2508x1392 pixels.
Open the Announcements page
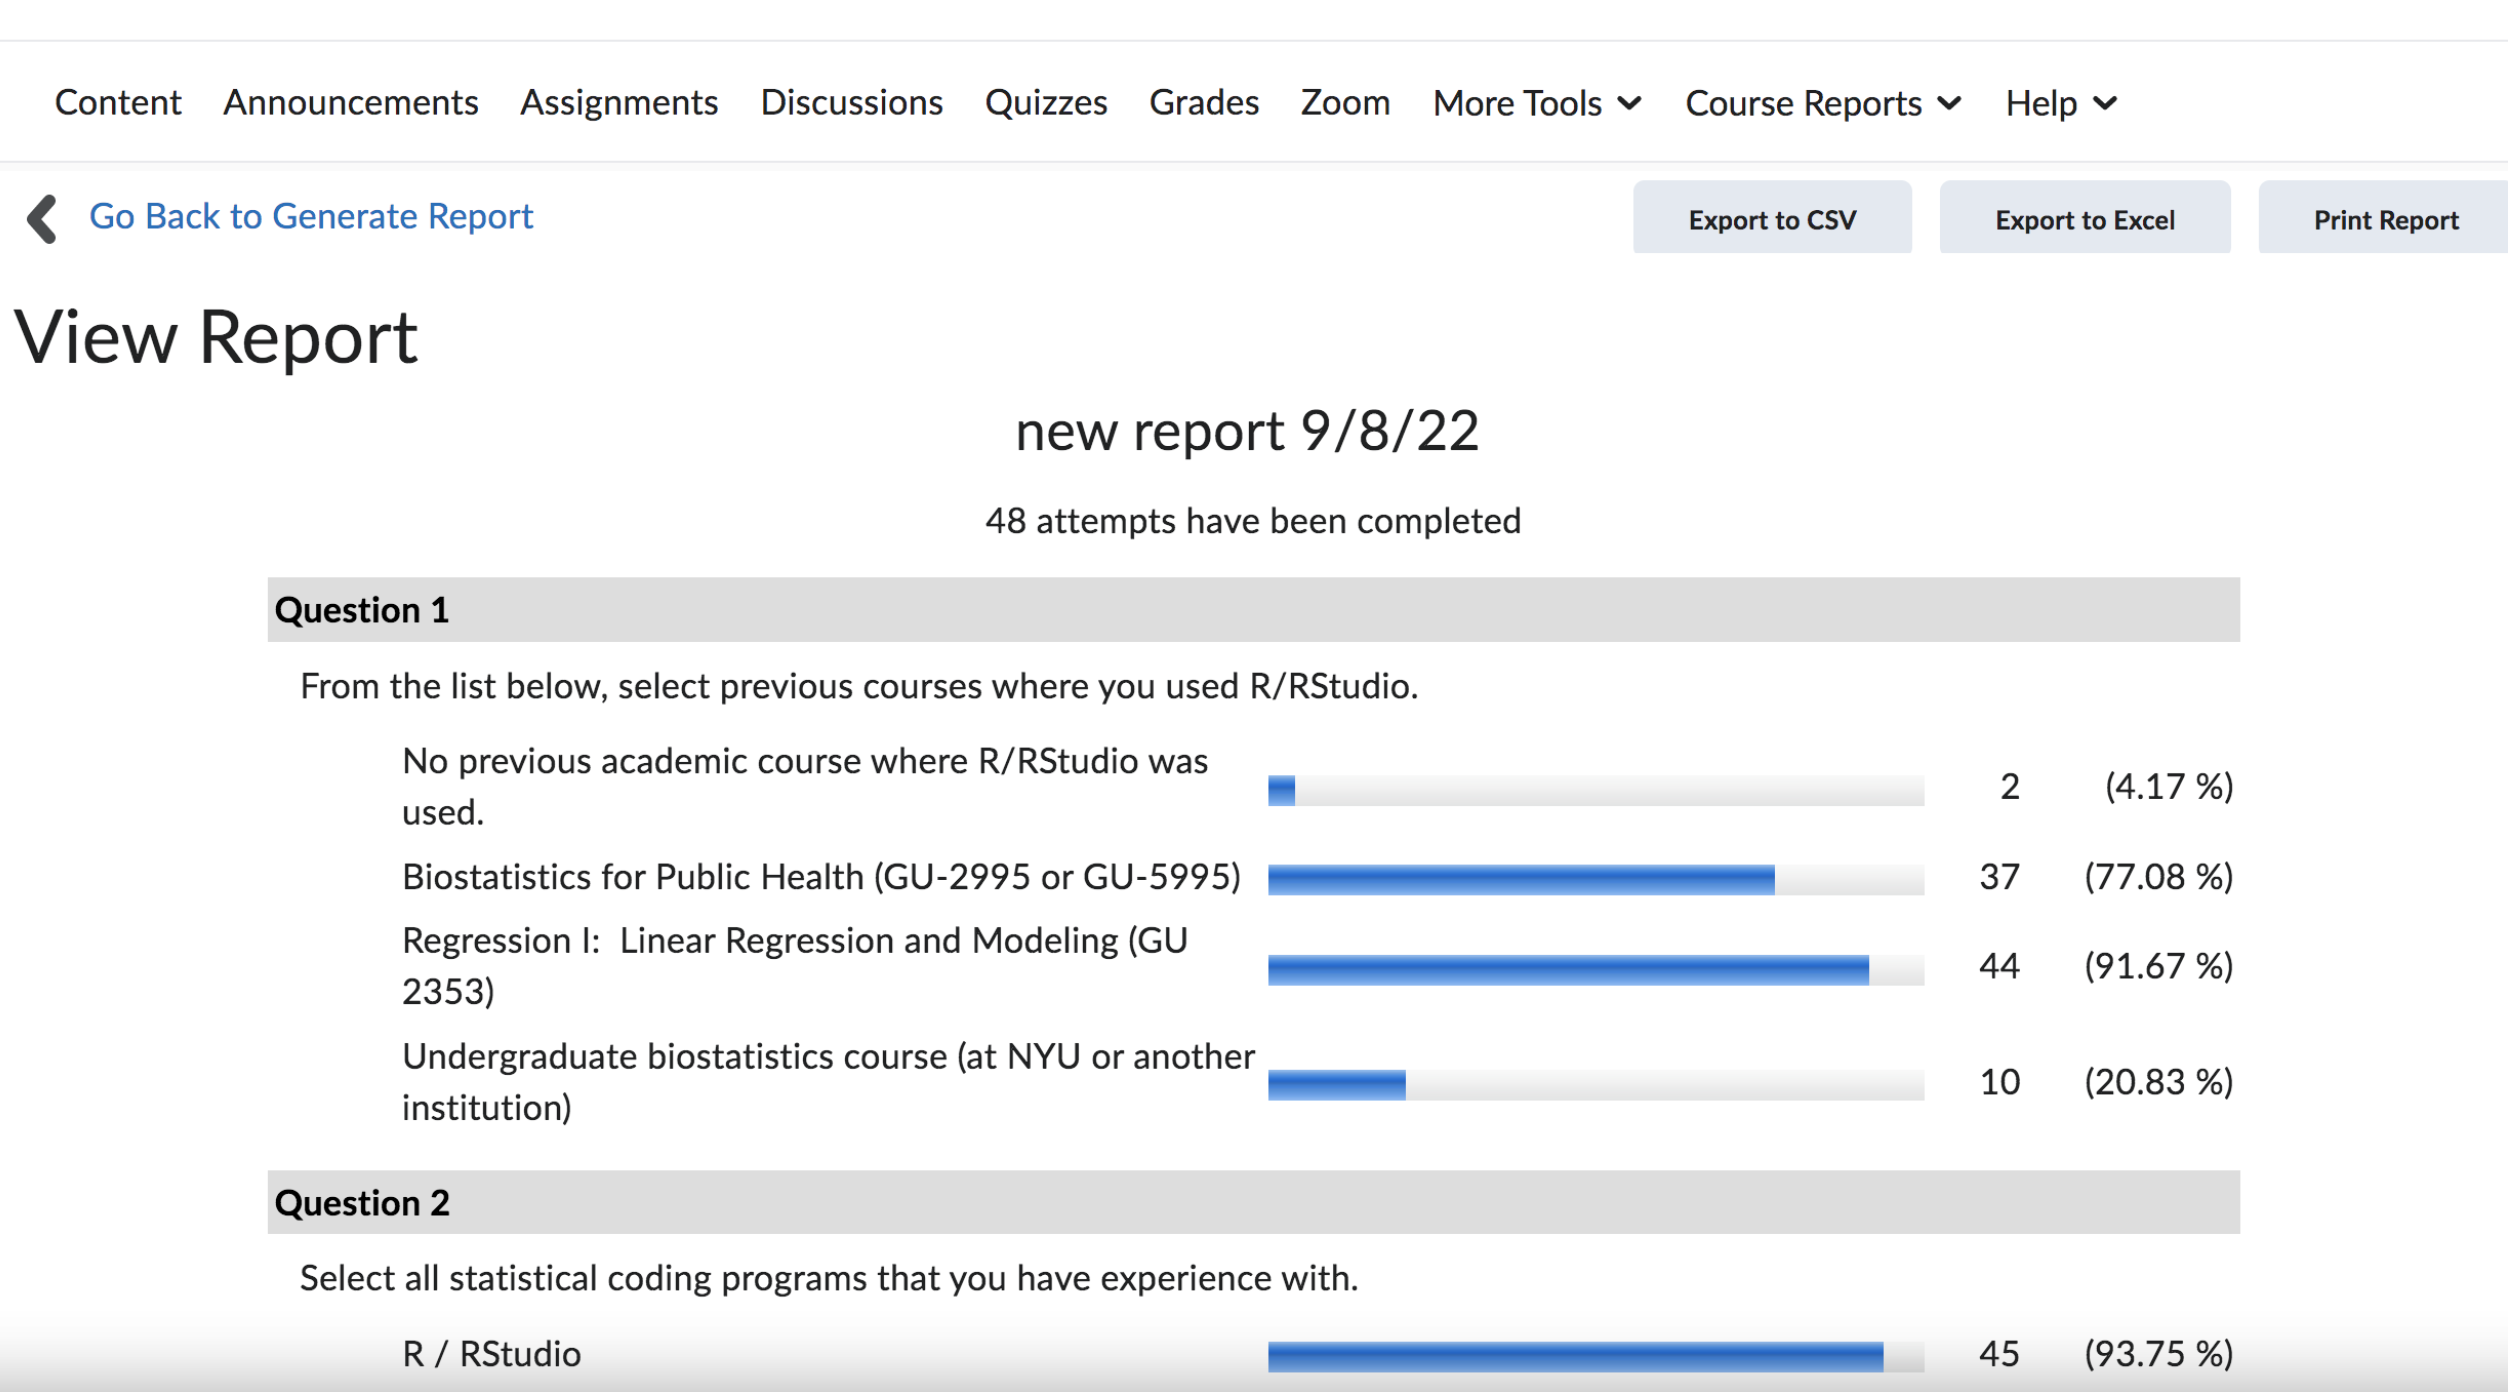pos(349,102)
